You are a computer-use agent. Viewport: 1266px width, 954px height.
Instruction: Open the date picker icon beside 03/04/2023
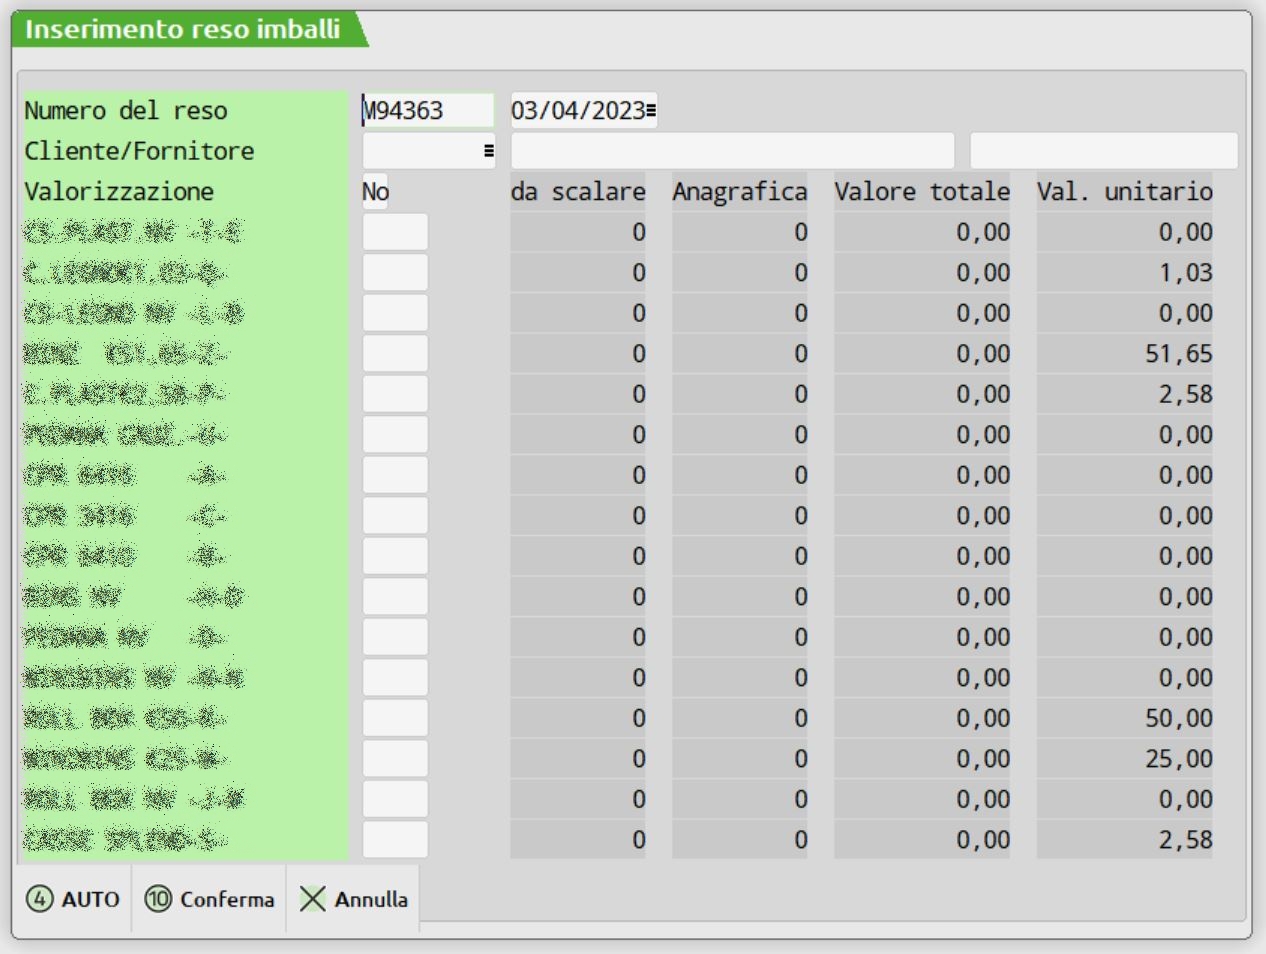click(651, 111)
